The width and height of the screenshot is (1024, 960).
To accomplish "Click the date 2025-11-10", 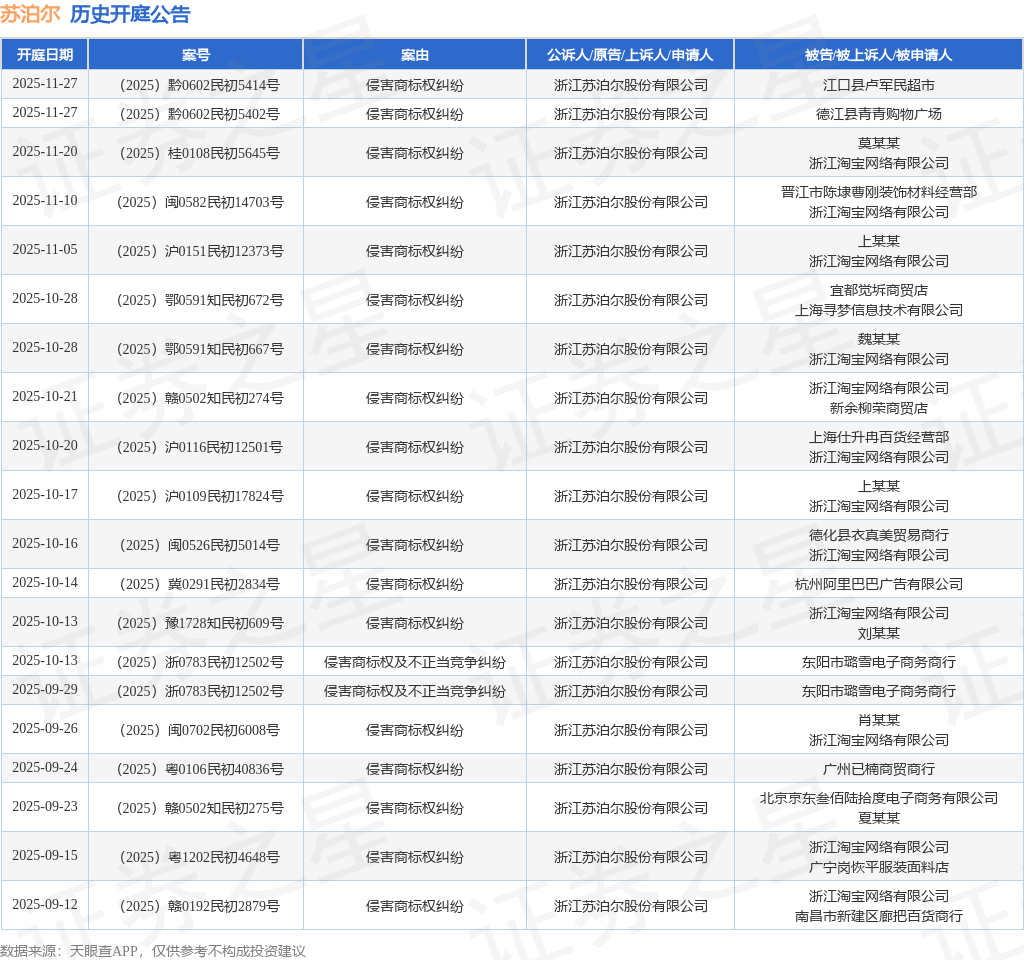I will 44,200.
